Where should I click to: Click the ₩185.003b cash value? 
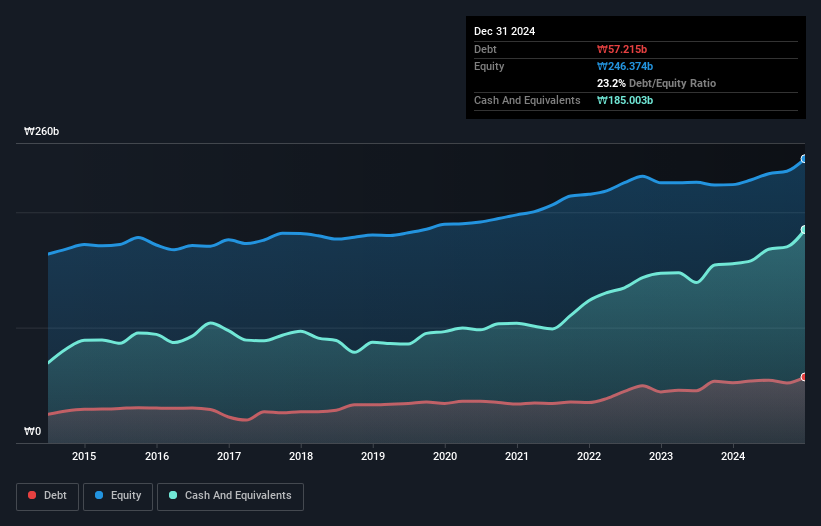click(625, 100)
